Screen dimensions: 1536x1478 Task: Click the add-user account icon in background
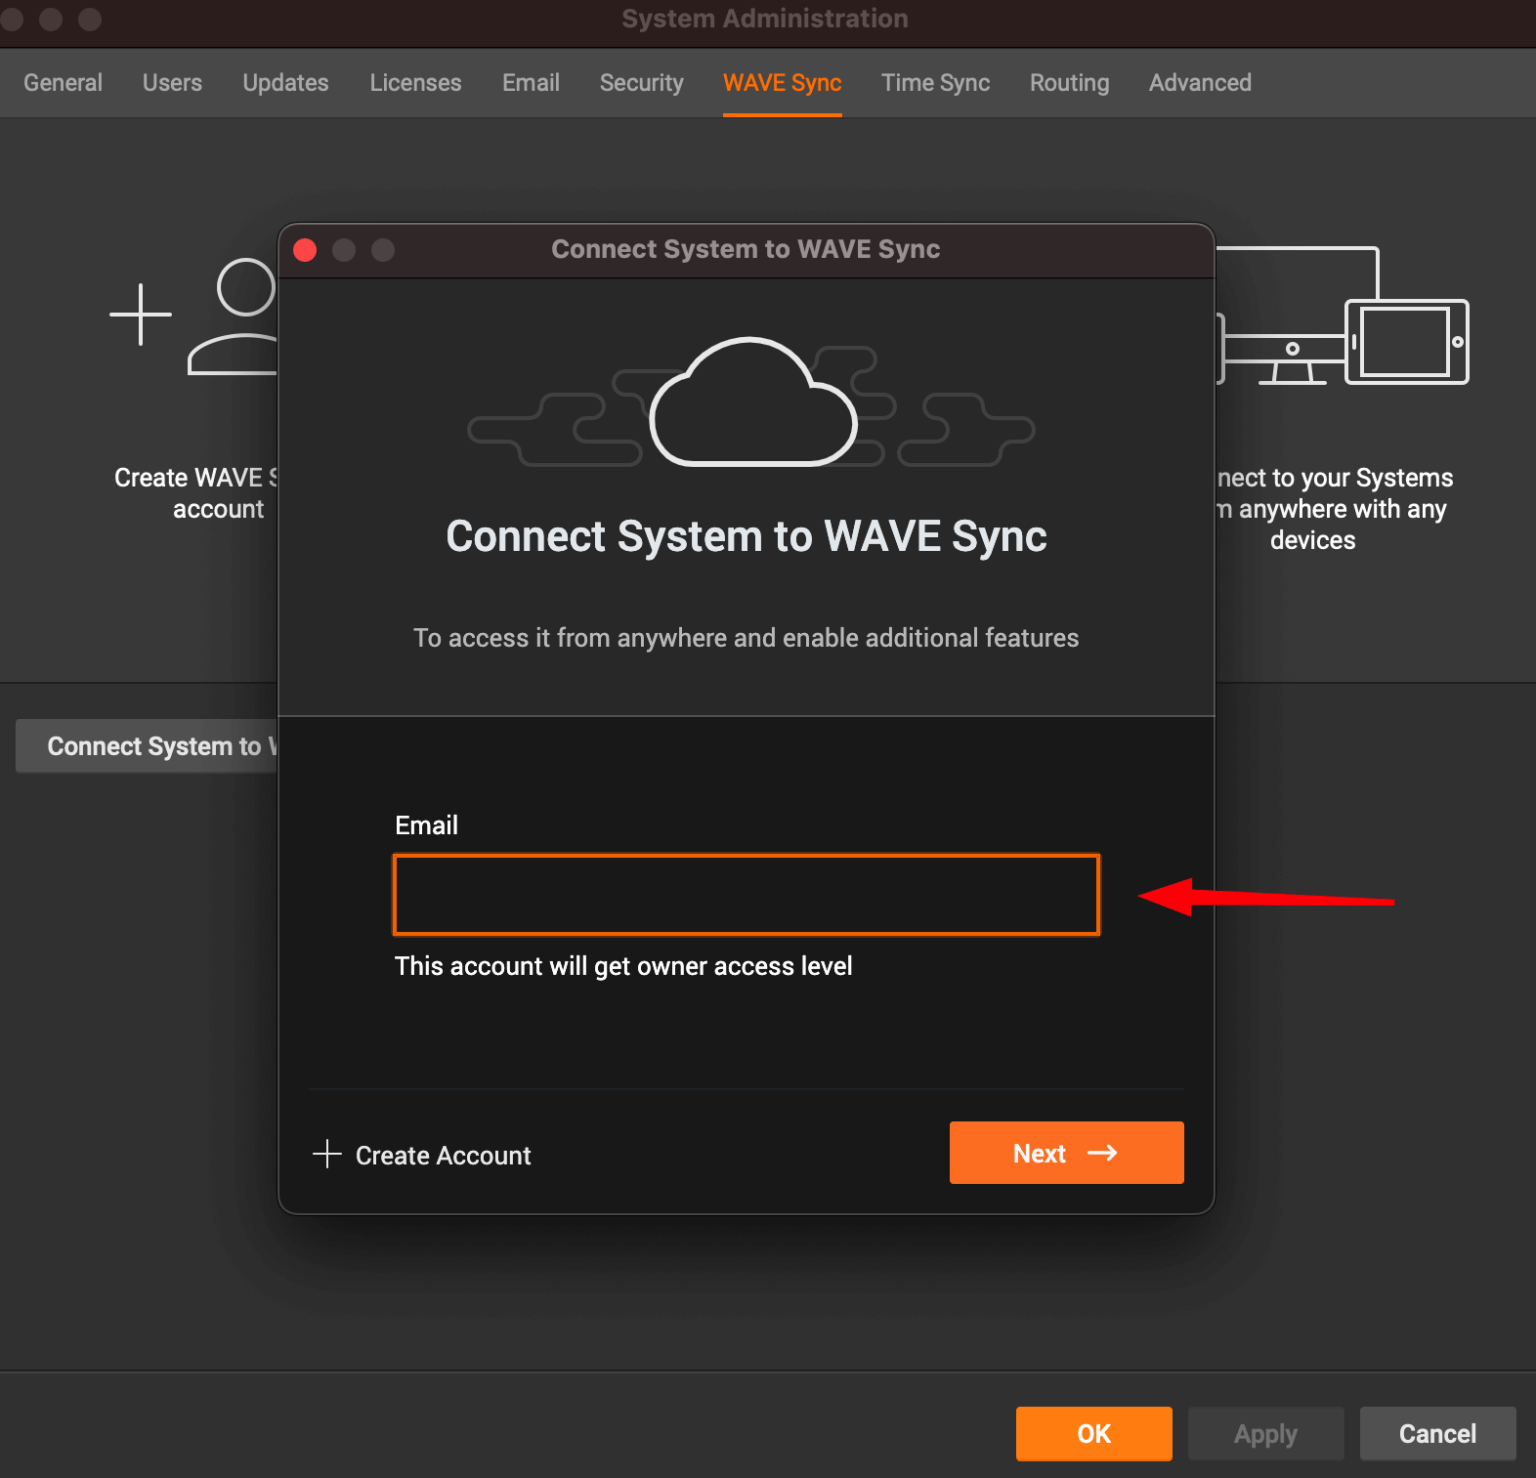[x=193, y=316]
